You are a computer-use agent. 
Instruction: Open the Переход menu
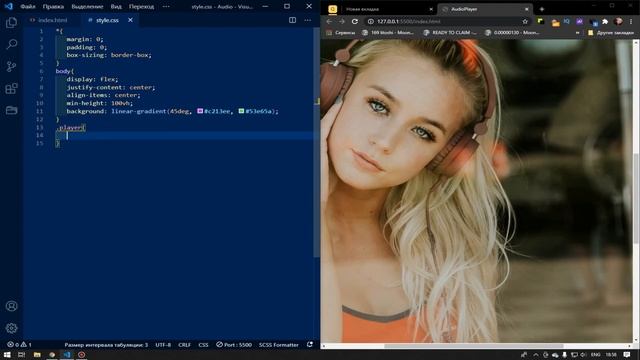[141, 7]
